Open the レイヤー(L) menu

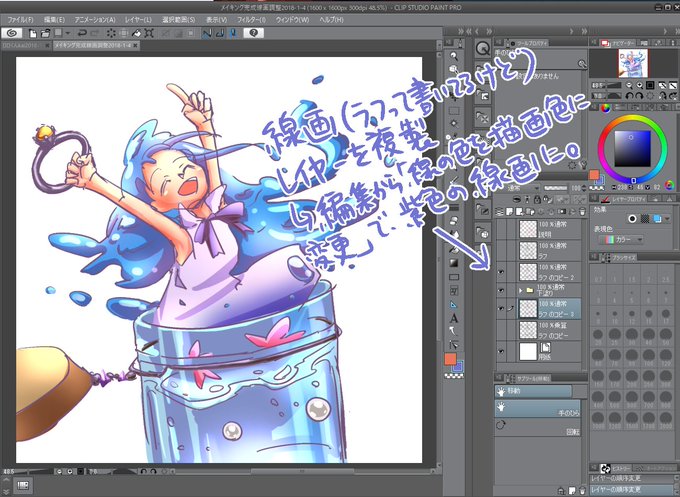[138, 20]
